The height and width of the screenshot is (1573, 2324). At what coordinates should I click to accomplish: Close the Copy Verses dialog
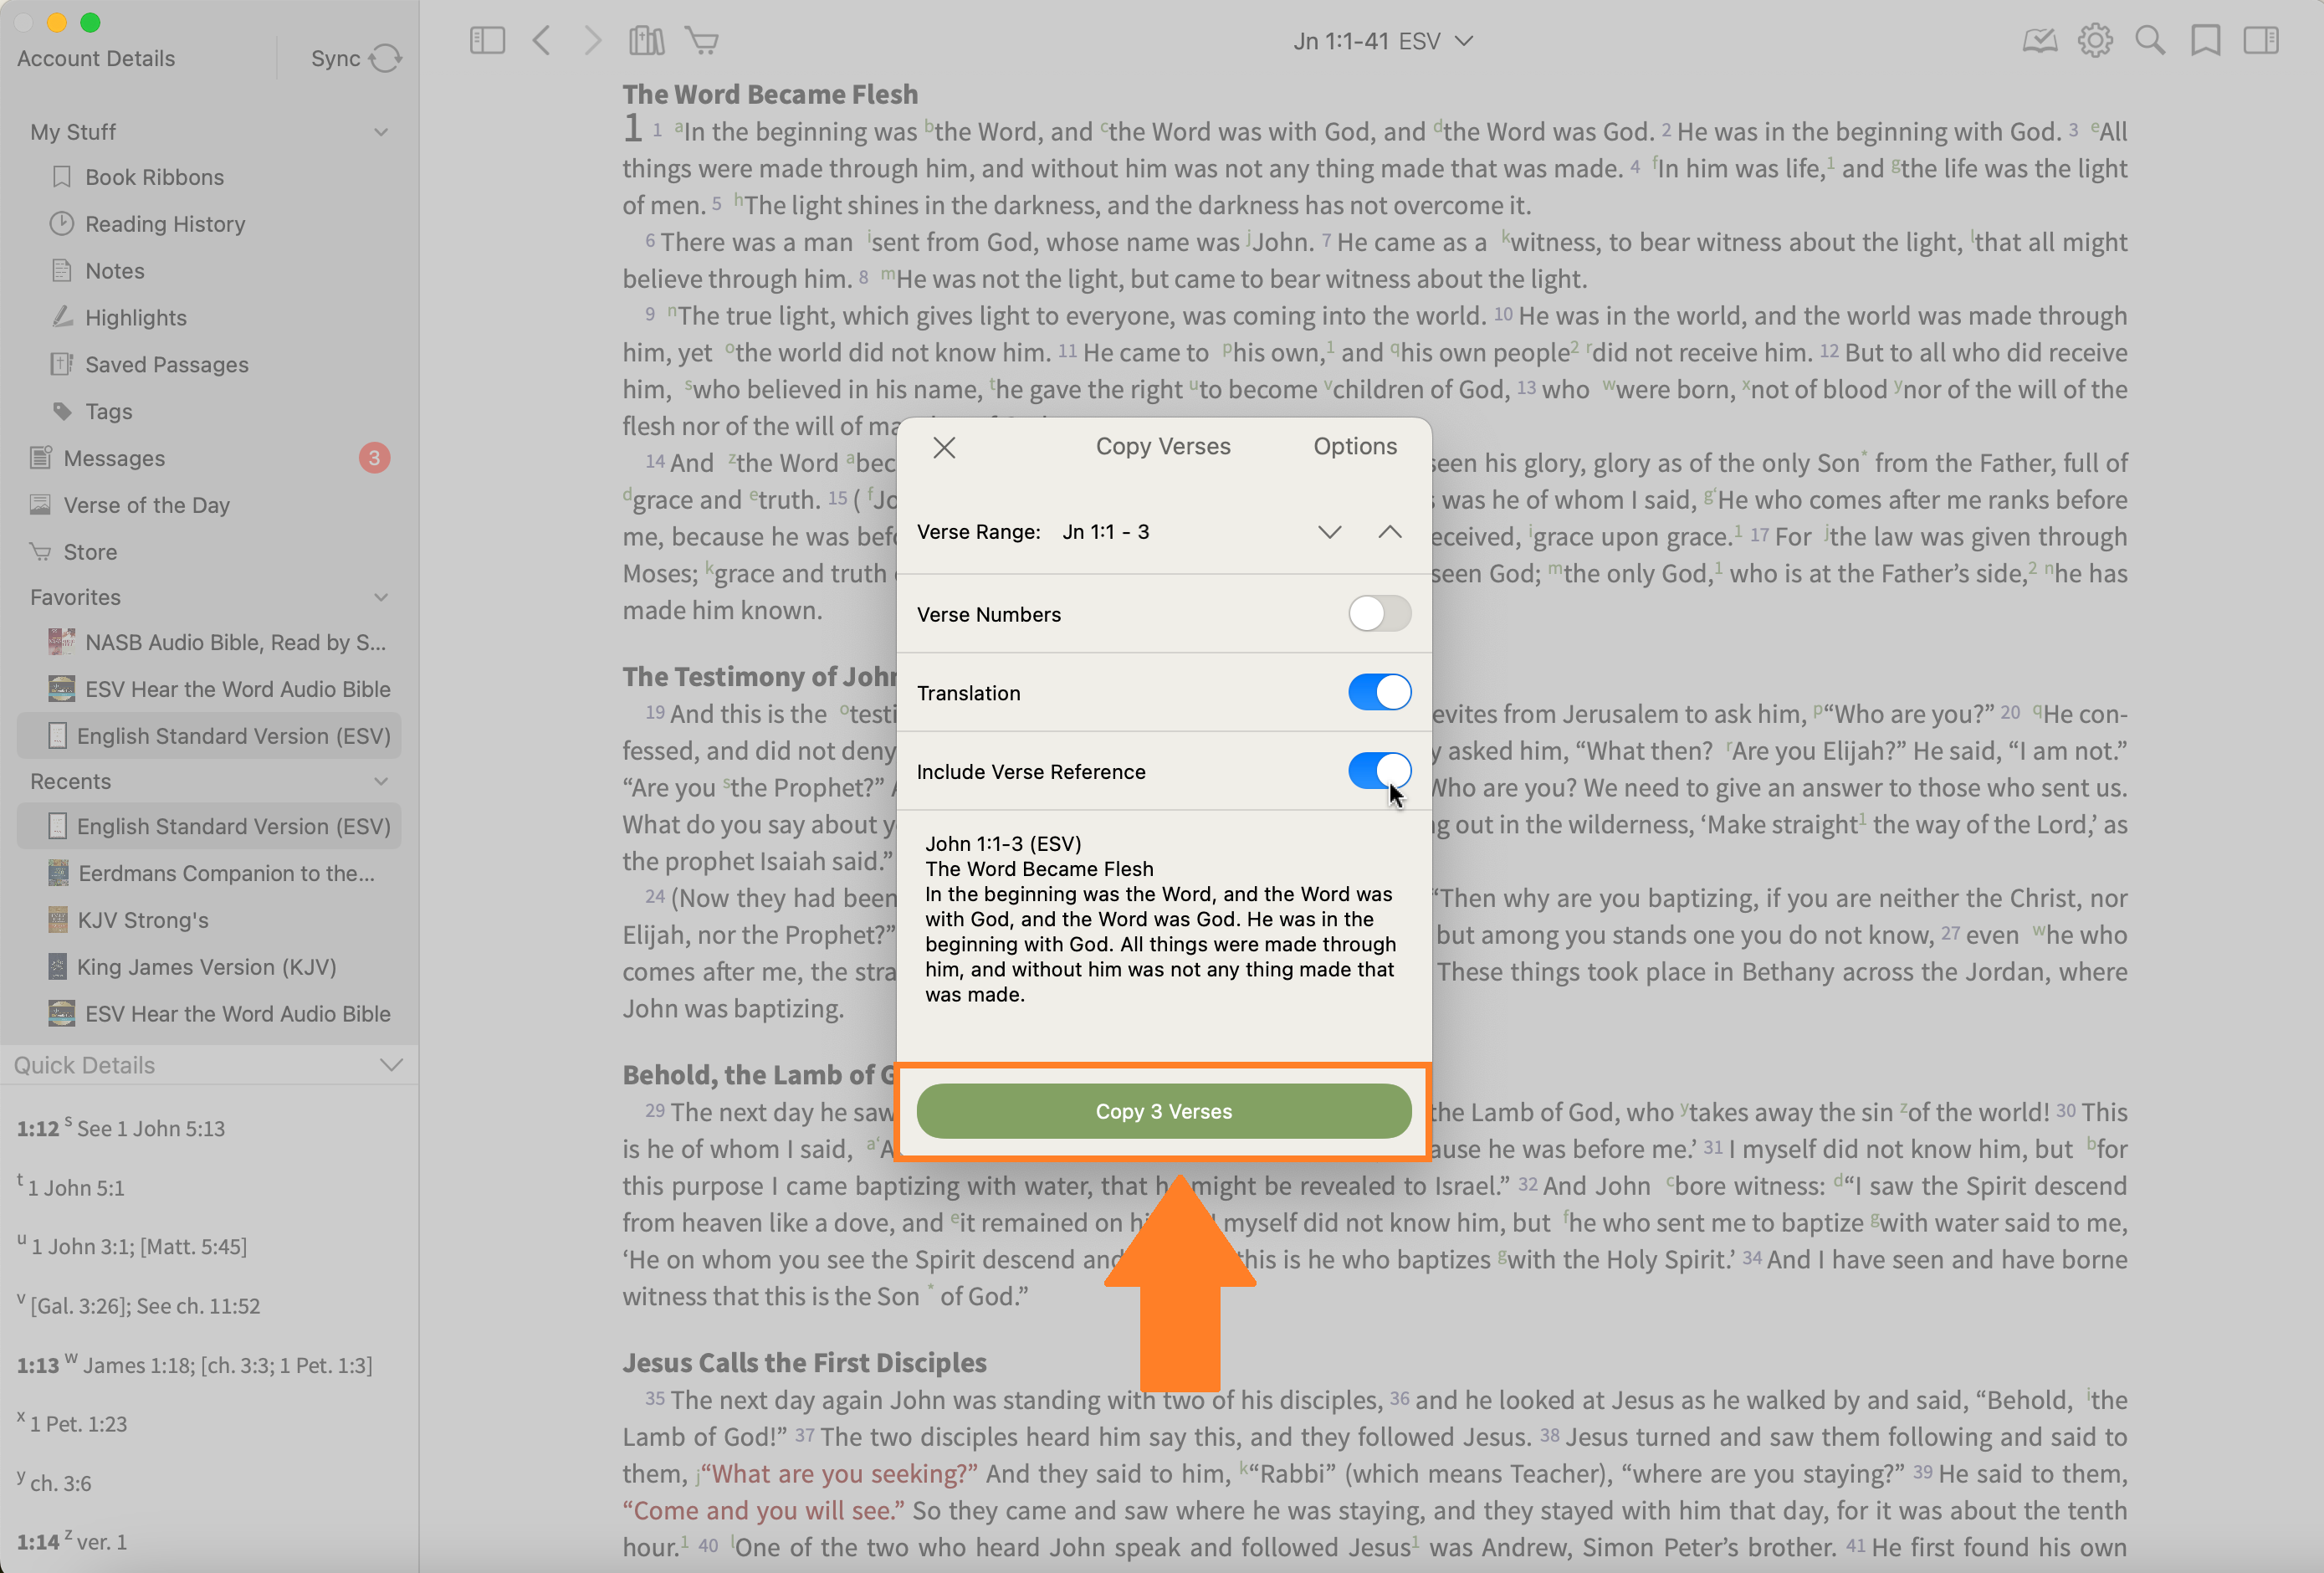tap(944, 447)
